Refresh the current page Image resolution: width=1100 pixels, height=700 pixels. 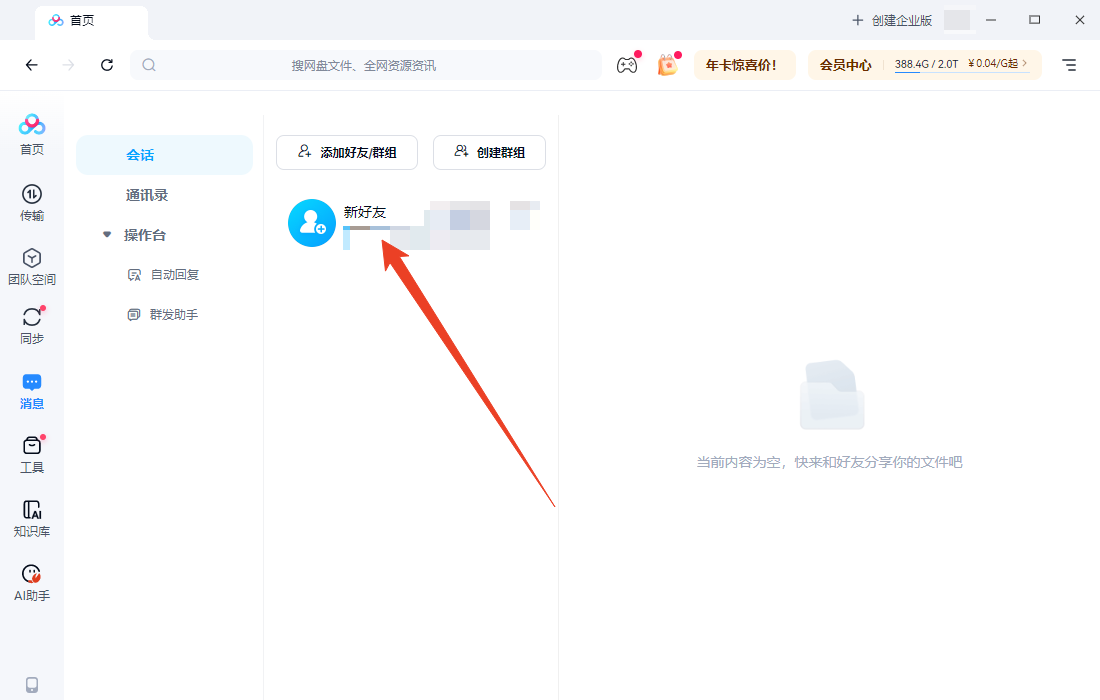(x=107, y=64)
